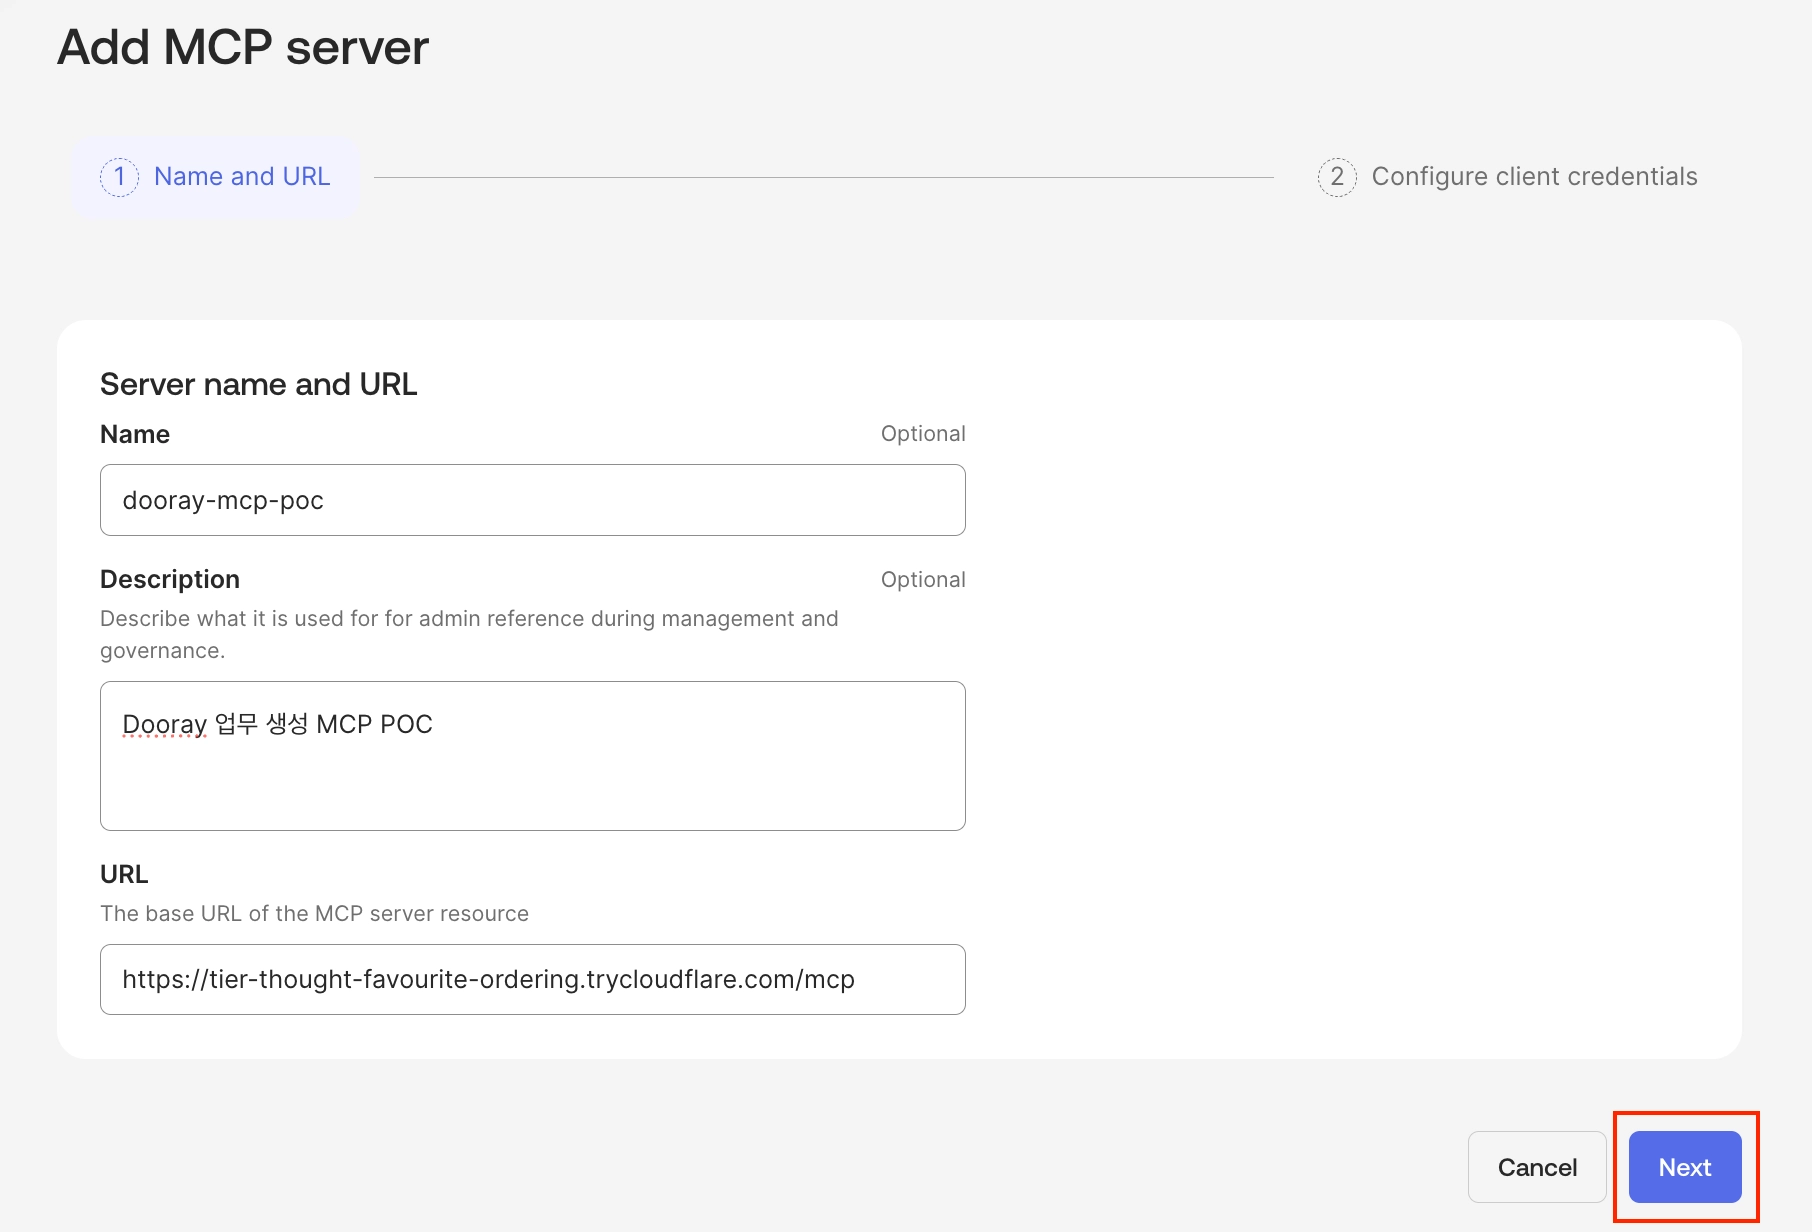Image resolution: width=1812 pixels, height=1232 pixels.
Task: Click the step 1 number circle
Action: (119, 177)
